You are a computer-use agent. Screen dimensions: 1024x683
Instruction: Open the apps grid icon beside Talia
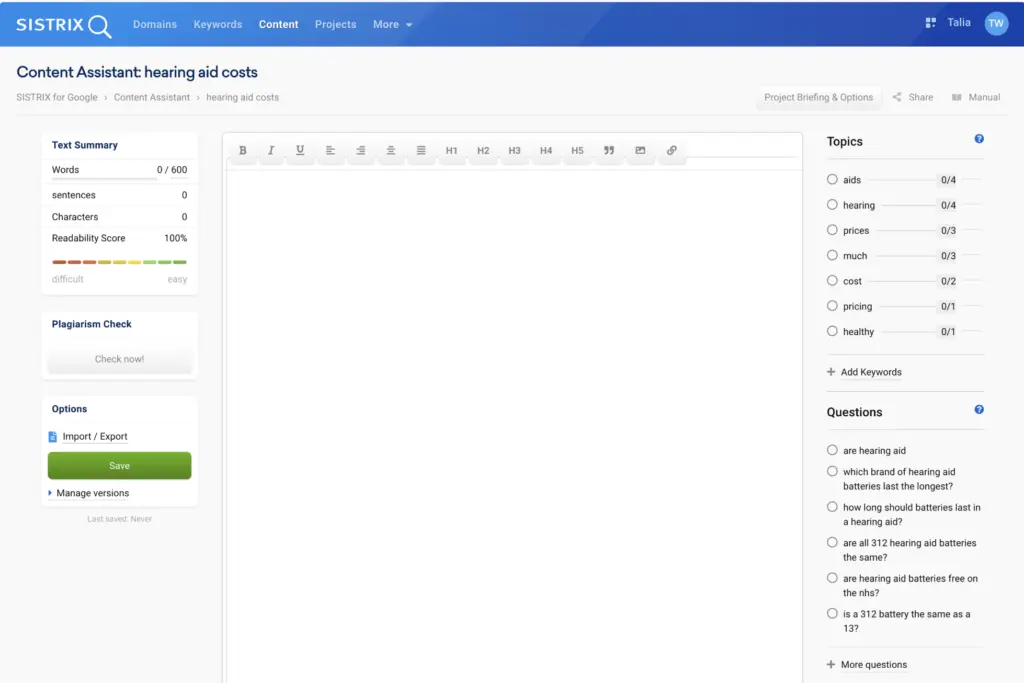point(931,23)
